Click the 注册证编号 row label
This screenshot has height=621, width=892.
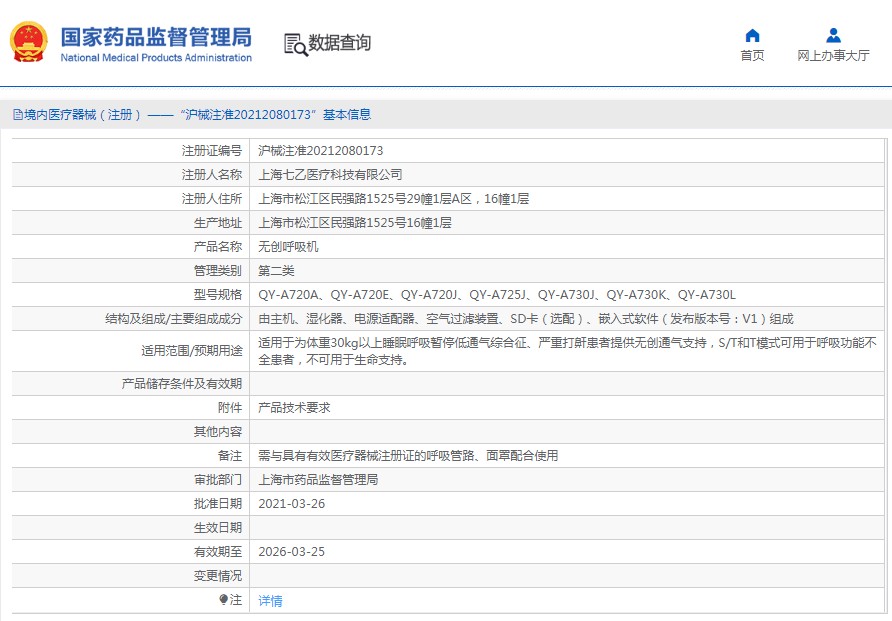(x=212, y=151)
